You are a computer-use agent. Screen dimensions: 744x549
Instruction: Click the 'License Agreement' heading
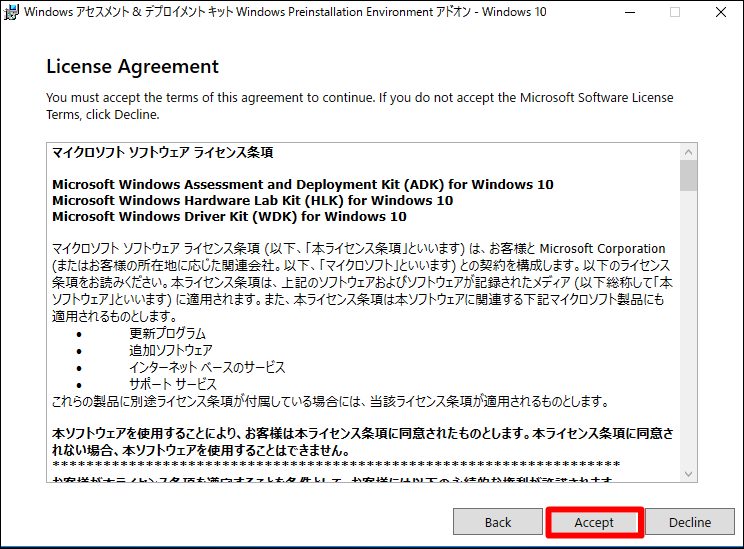coord(132,66)
